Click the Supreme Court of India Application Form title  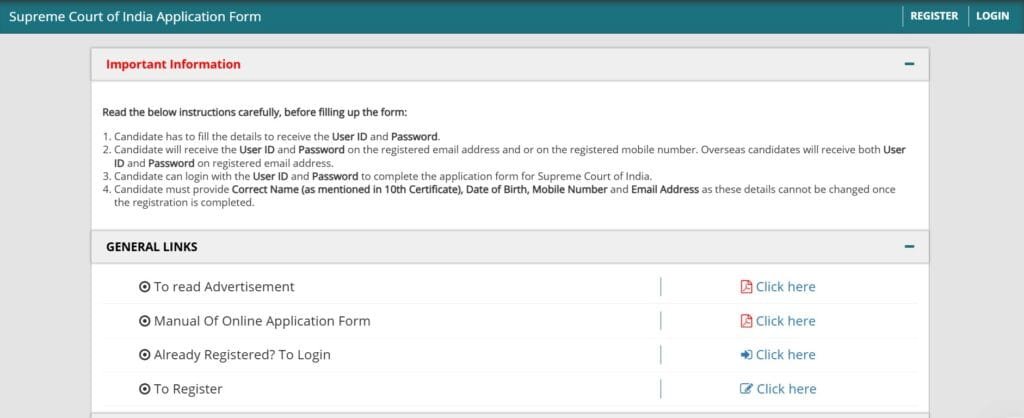coord(135,16)
